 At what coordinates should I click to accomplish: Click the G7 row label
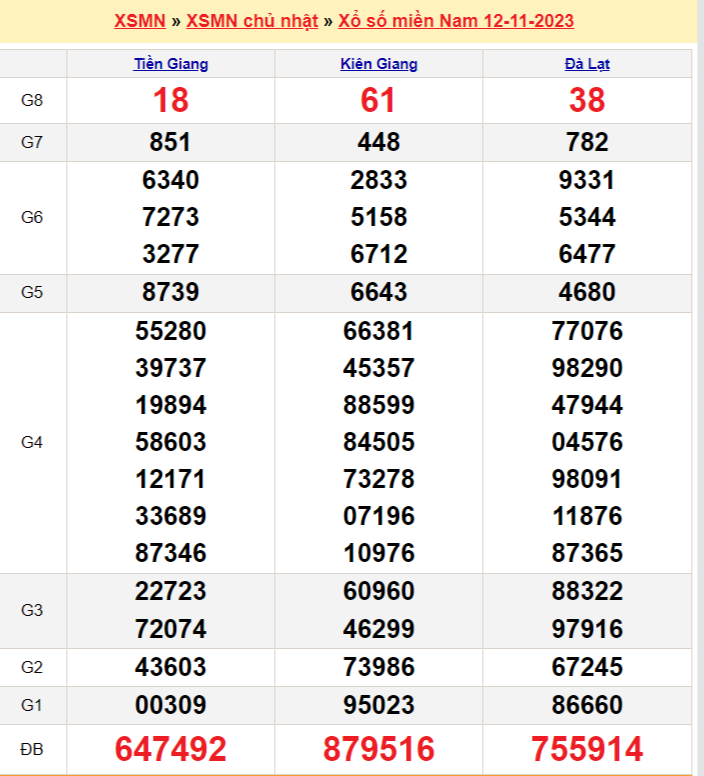coord(32,142)
